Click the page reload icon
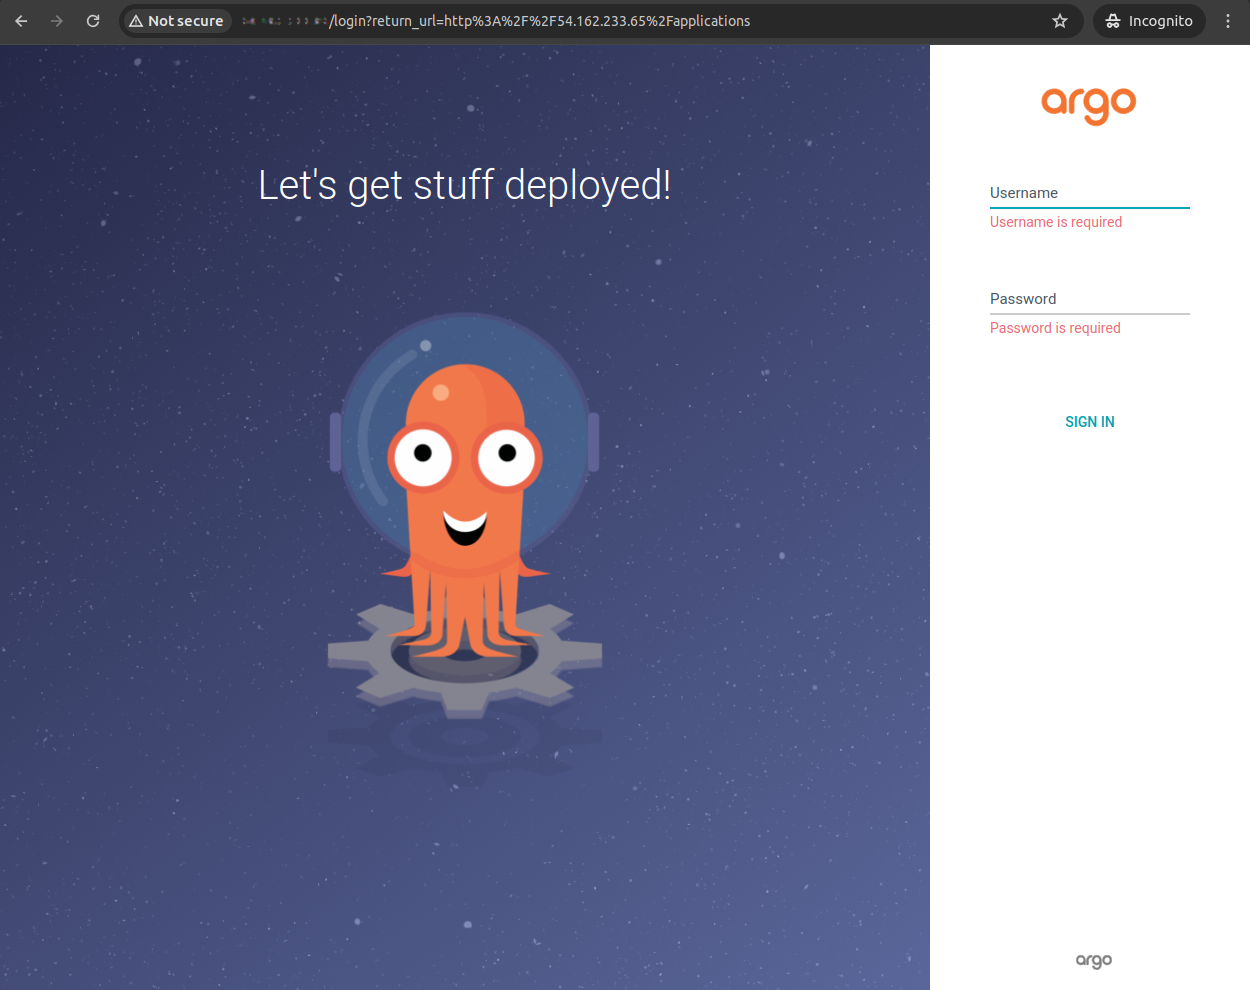Viewport: 1250px width, 990px height. tap(92, 21)
